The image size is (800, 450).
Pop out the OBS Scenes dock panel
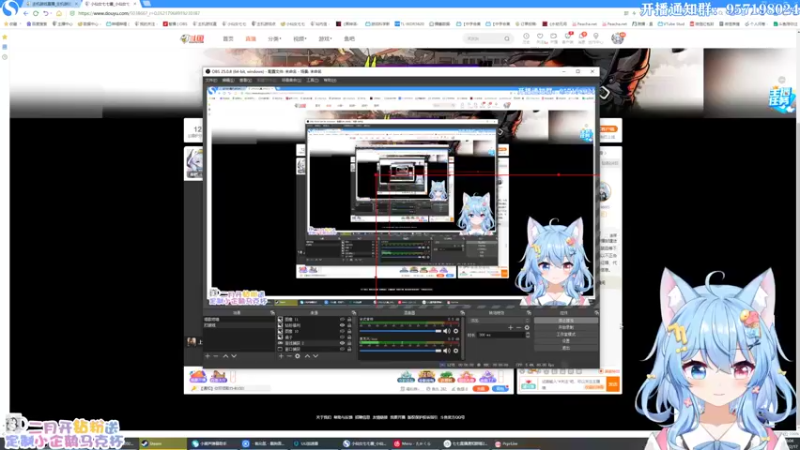pos(272,312)
